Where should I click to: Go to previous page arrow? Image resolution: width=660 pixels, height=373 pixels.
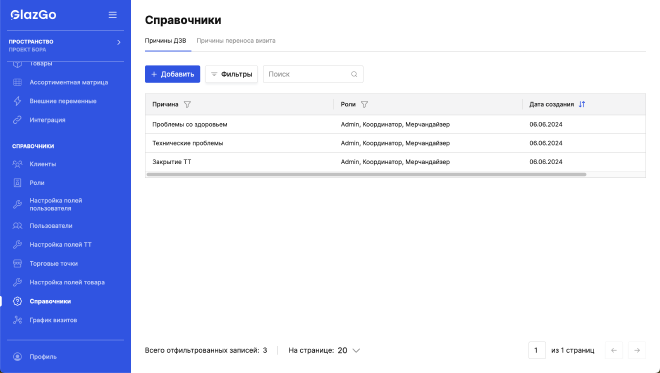click(614, 350)
